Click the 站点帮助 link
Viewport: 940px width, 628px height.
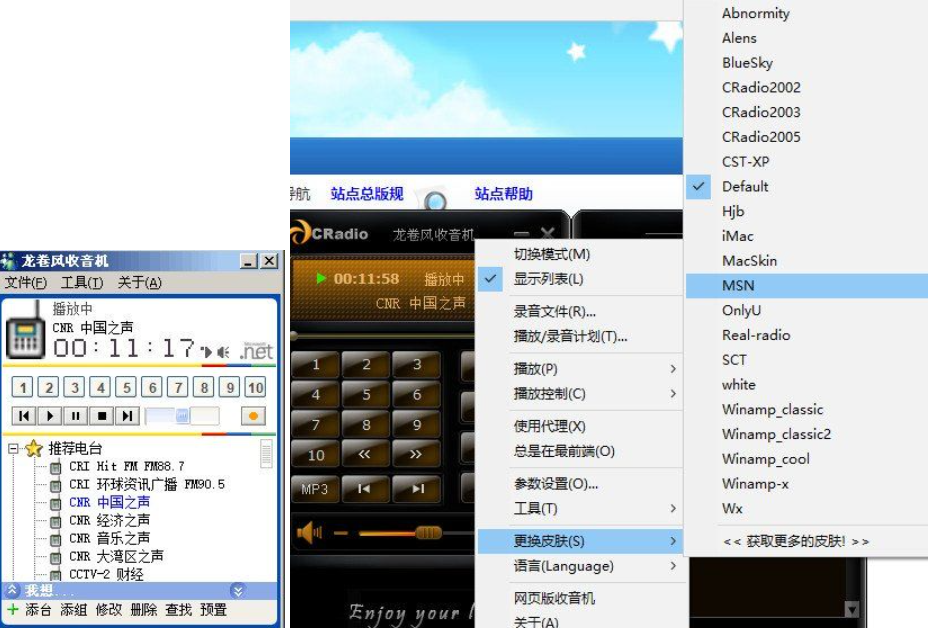tap(504, 194)
